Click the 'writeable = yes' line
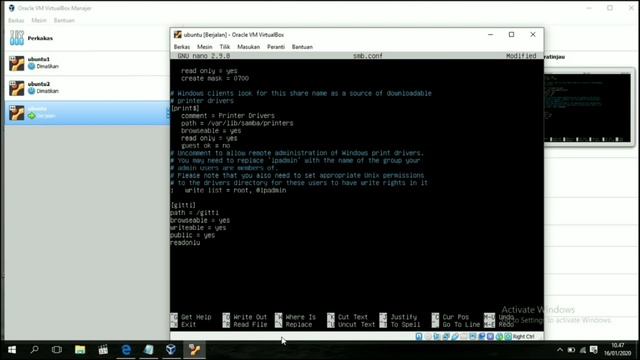This screenshot has height=360, width=640. pyautogui.click(x=198, y=228)
